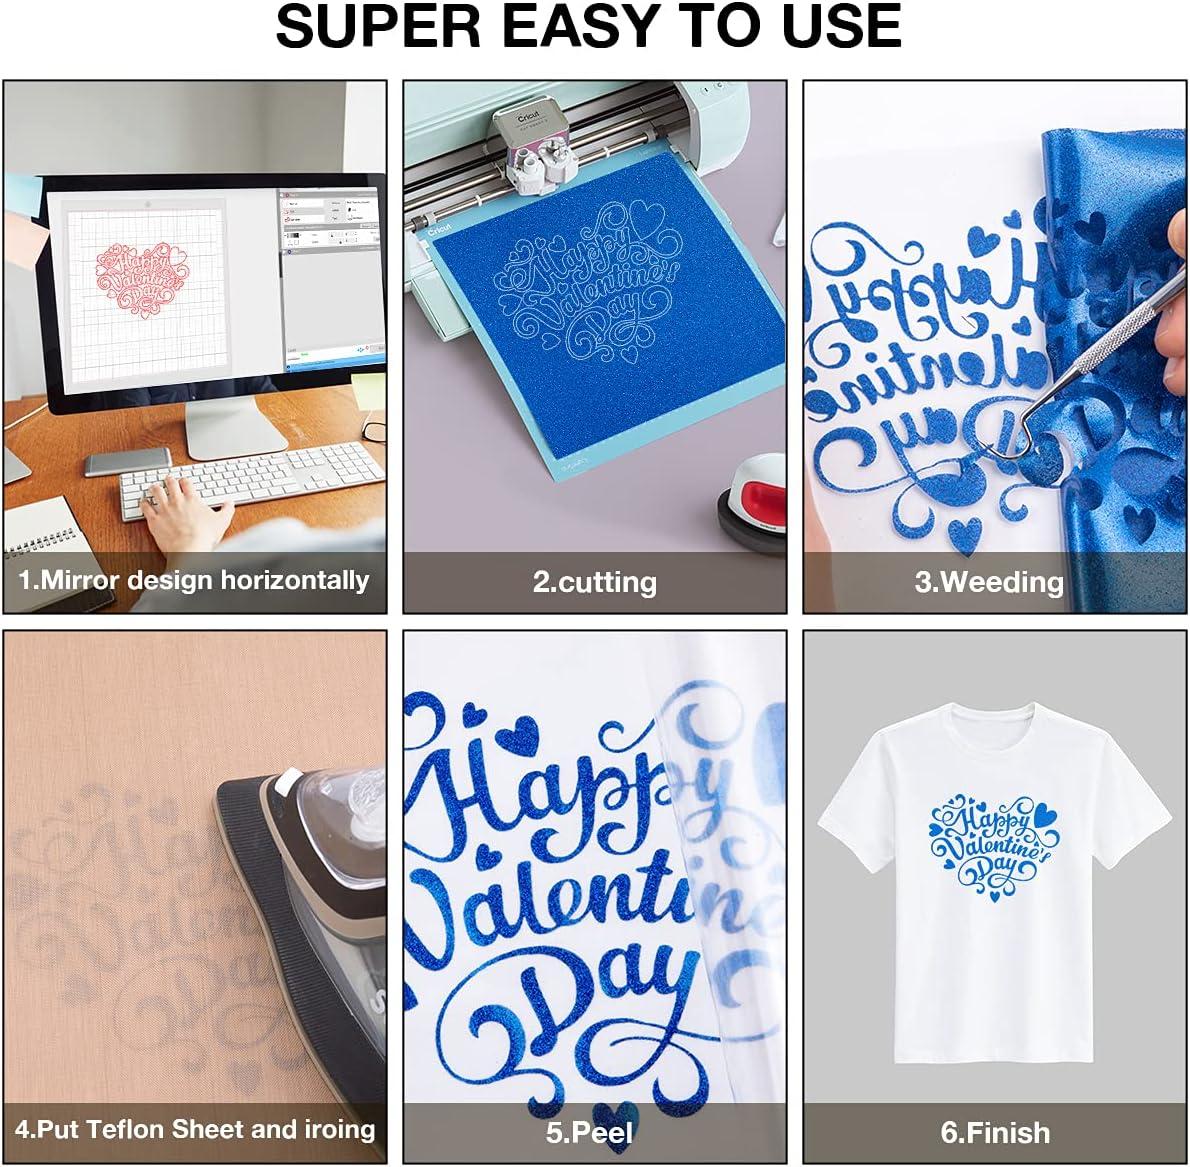Click the '5.Peel' step label
The width and height of the screenshot is (1190, 1167).
pos(589,1133)
